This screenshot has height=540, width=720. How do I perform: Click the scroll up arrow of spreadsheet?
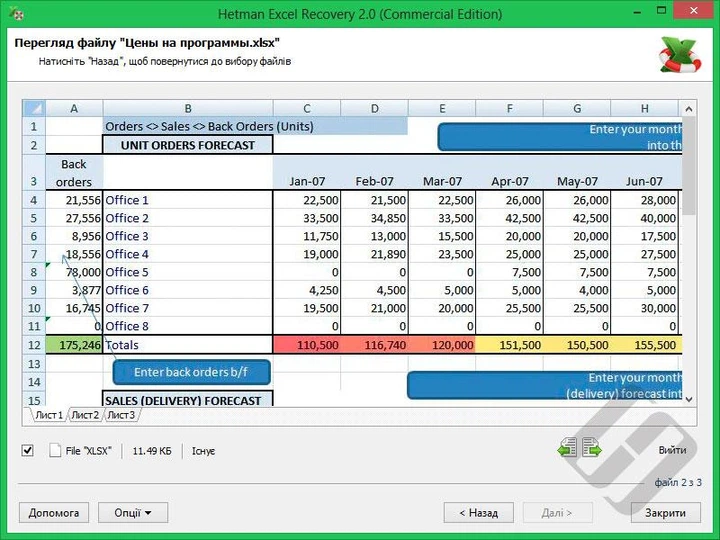tap(689, 109)
